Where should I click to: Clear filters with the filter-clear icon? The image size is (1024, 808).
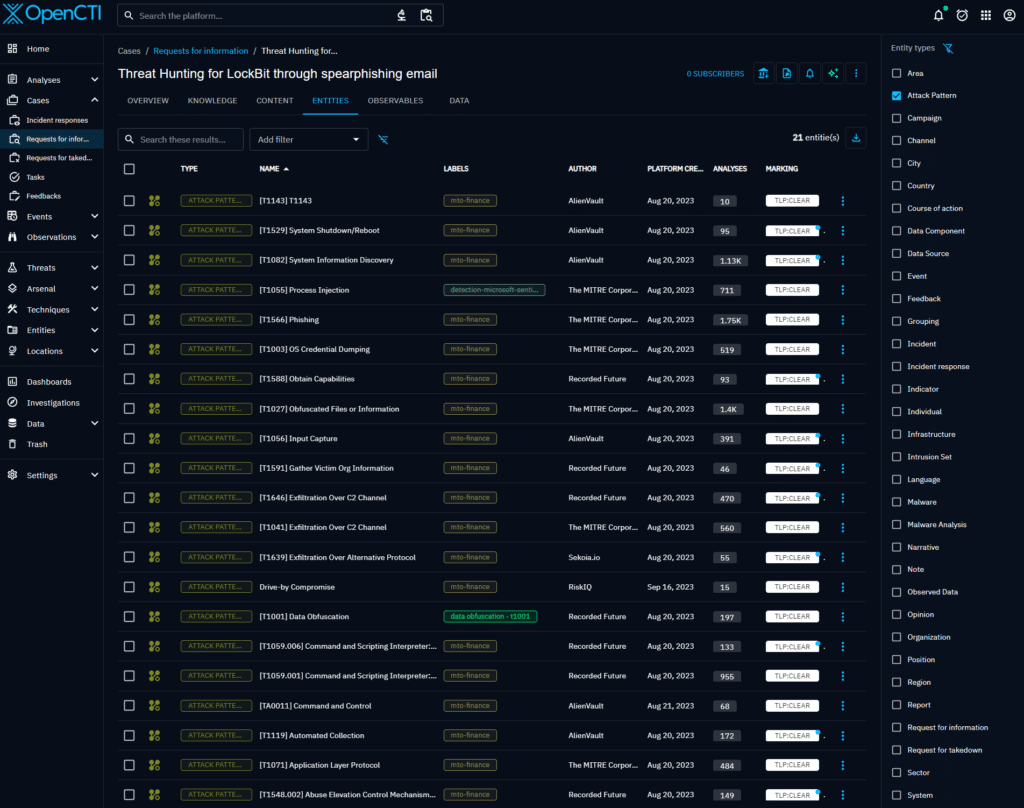(x=383, y=139)
